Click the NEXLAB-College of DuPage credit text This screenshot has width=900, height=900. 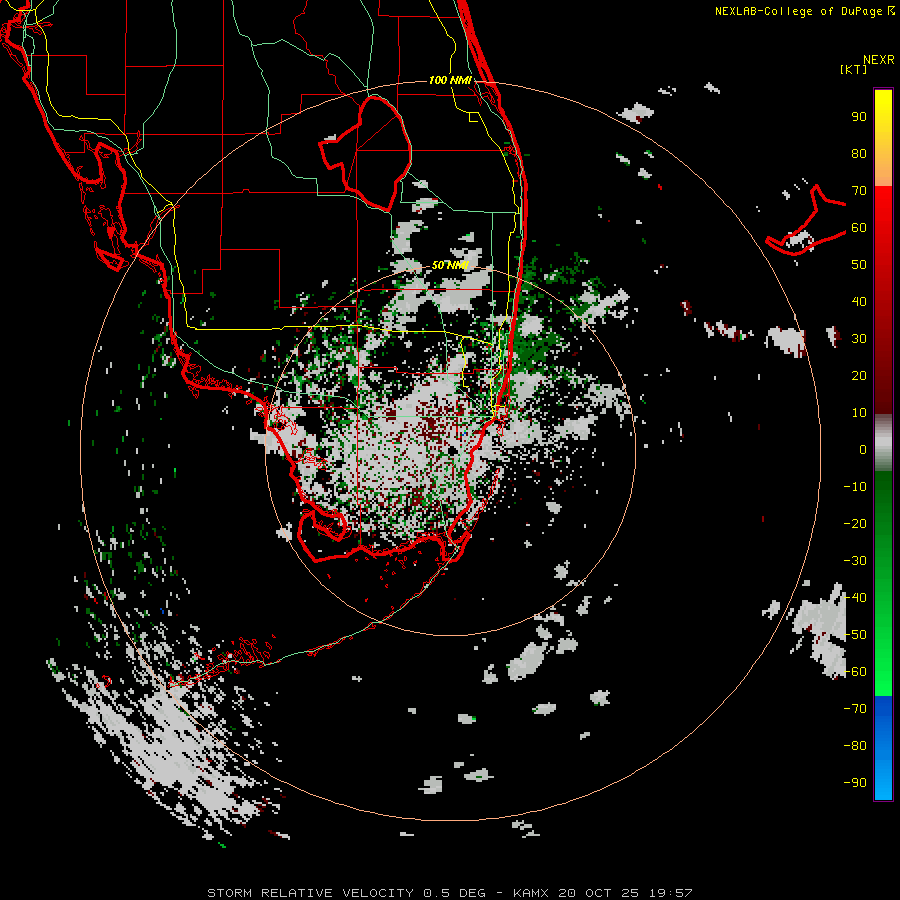point(805,11)
